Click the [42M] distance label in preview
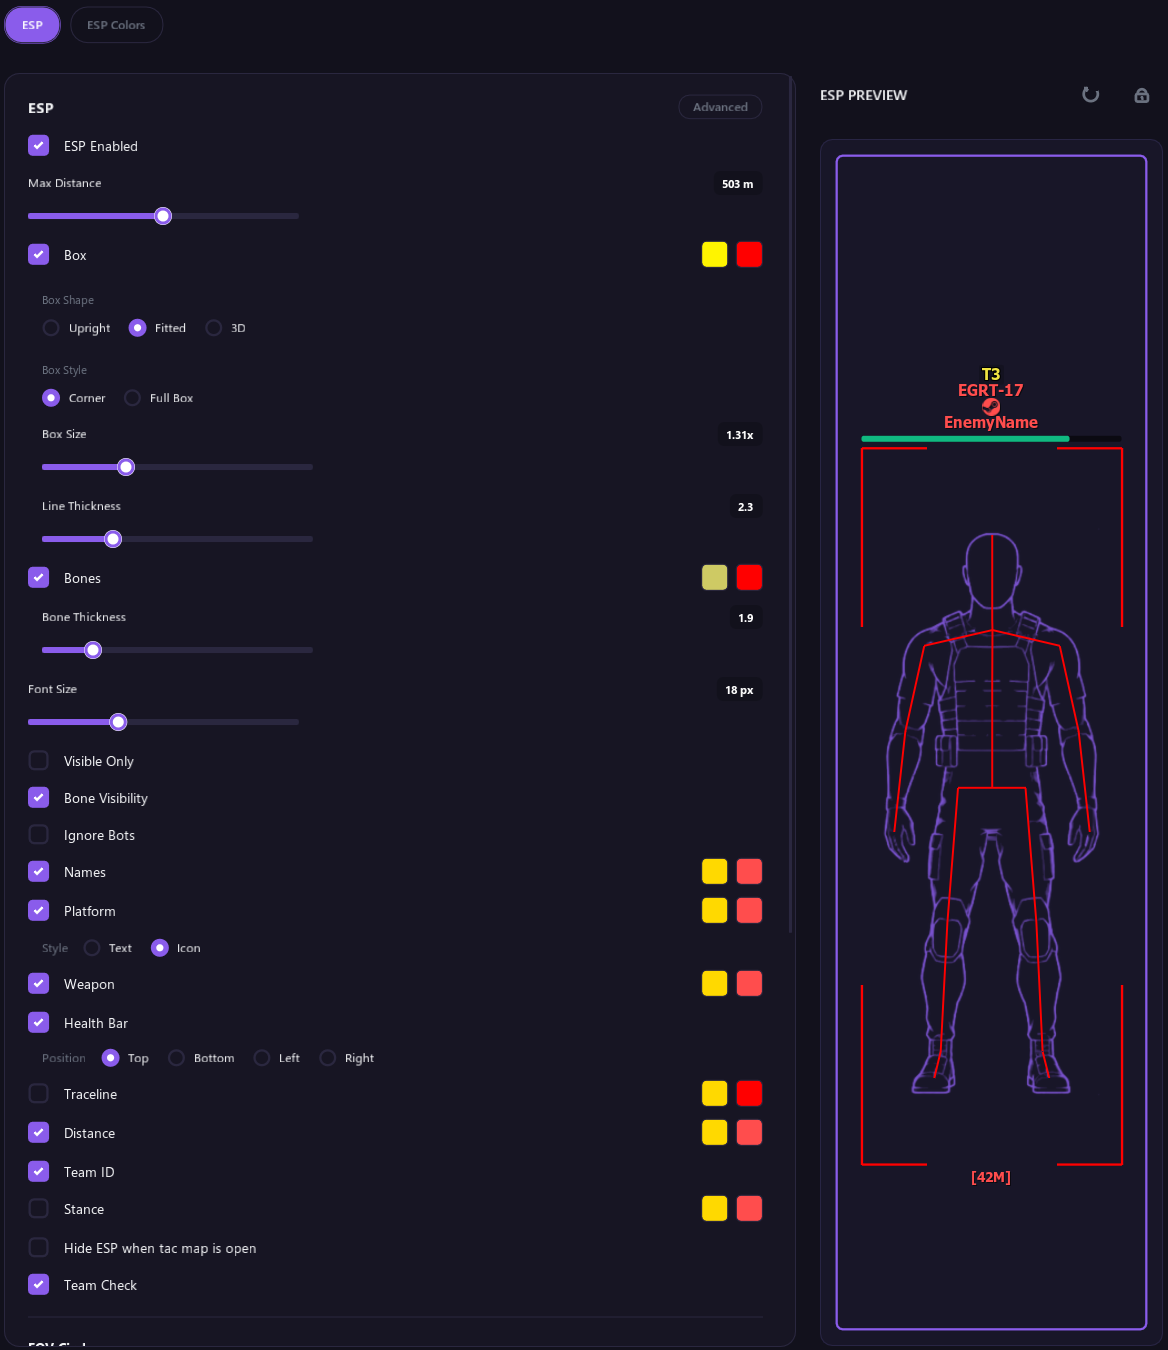This screenshot has height=1350, width=1168. (x=991, y=1177)
